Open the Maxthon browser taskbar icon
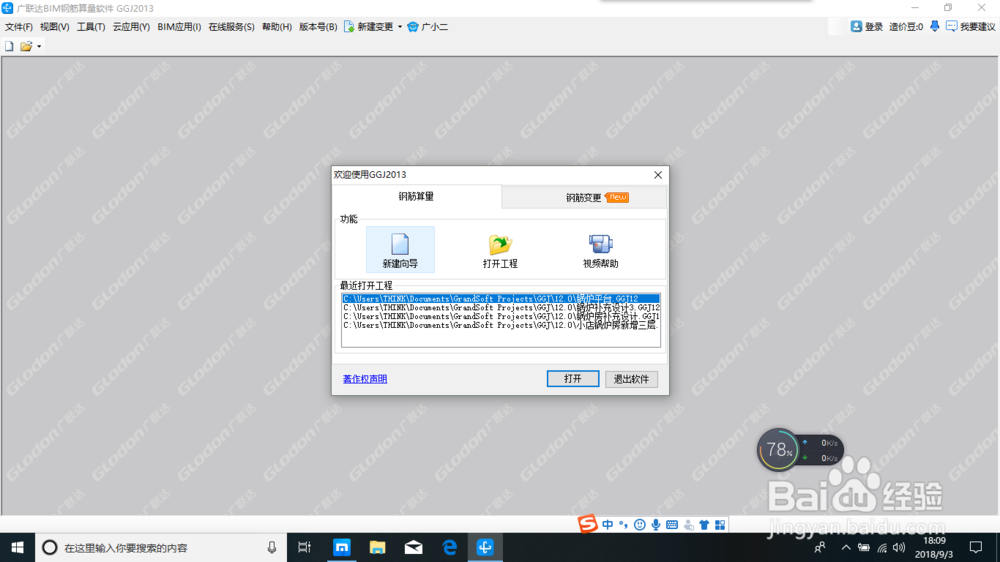 [x=342, y=547]
